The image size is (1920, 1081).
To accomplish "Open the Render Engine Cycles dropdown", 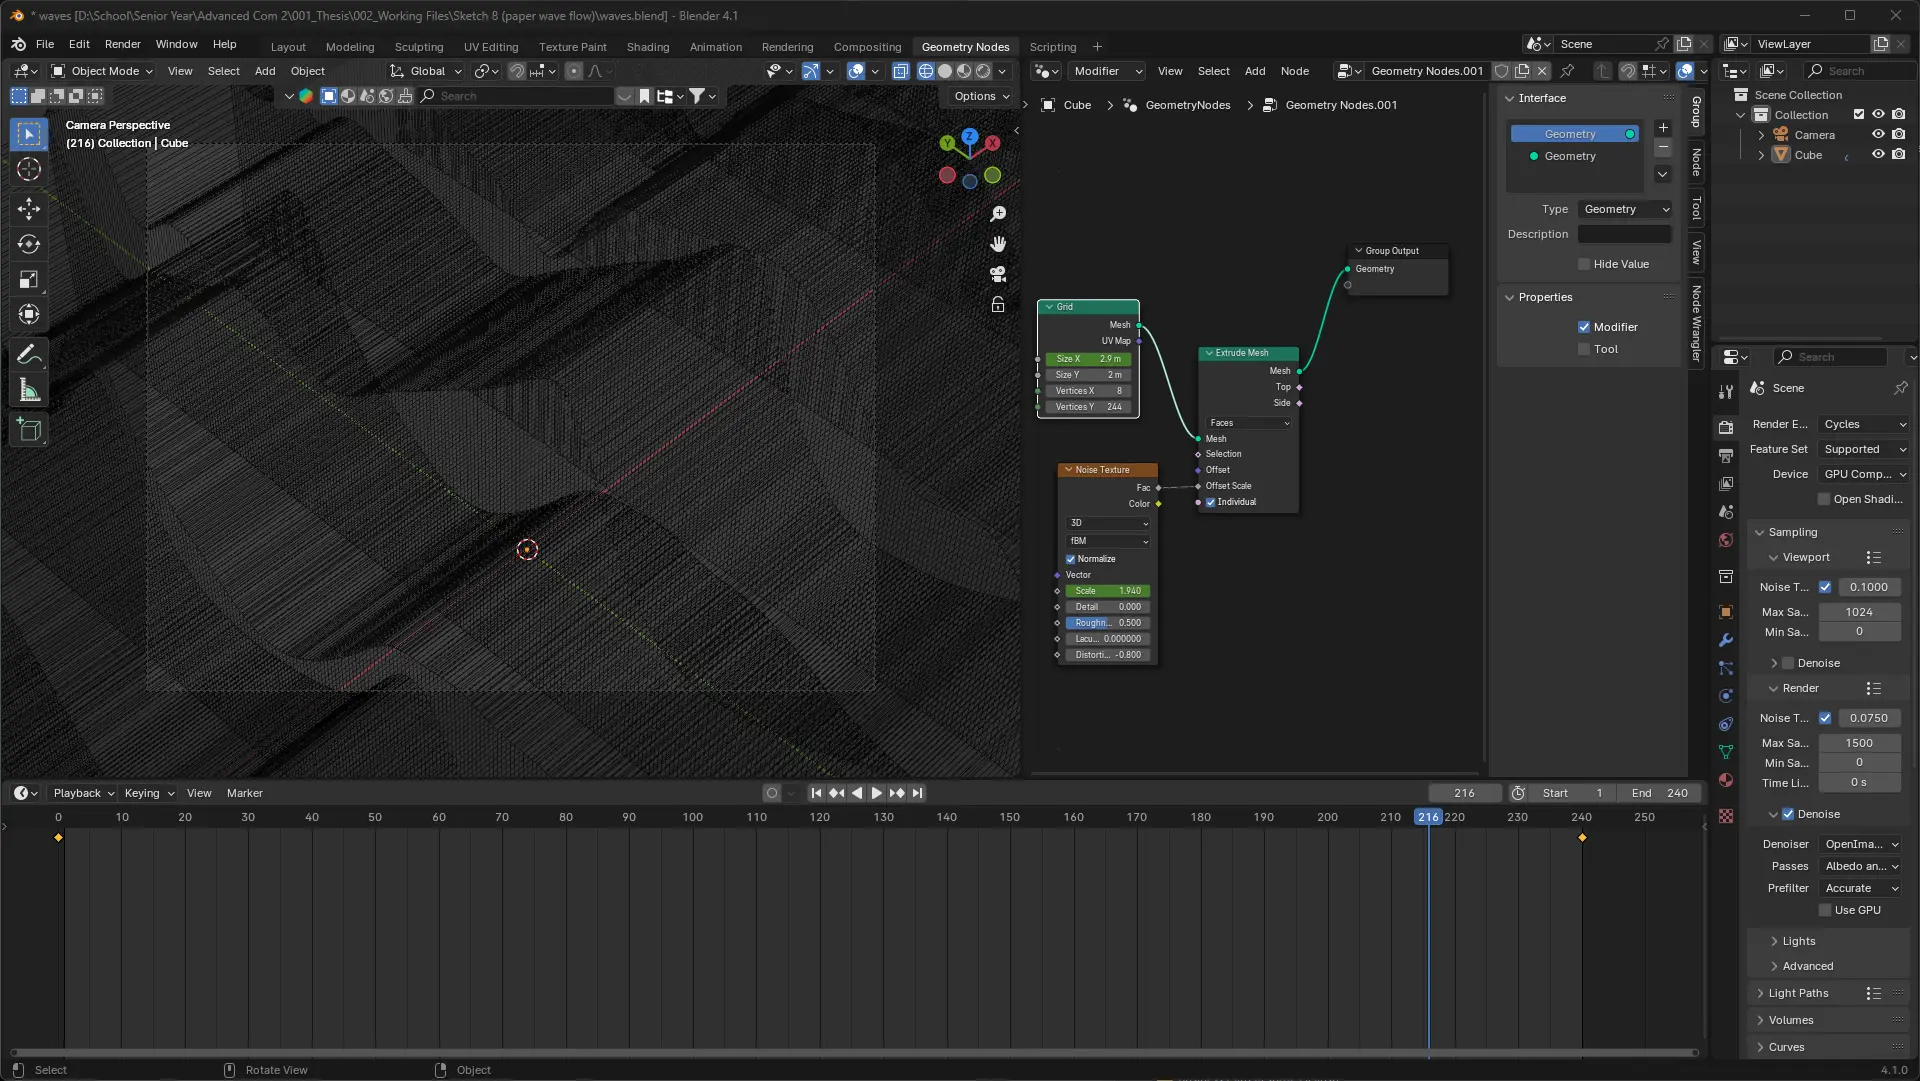I will tap(1864, 424).
